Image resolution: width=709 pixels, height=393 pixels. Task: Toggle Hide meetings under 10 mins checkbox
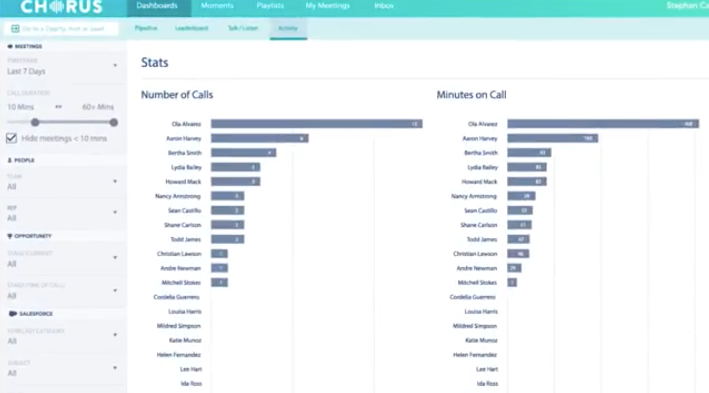point(11,138)
